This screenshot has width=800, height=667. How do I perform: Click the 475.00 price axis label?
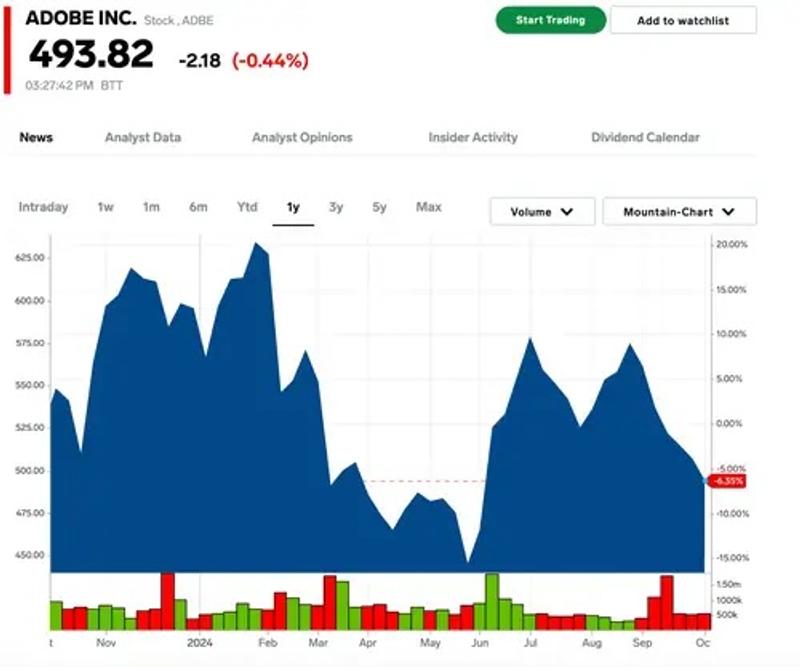[x=30, y=513]
